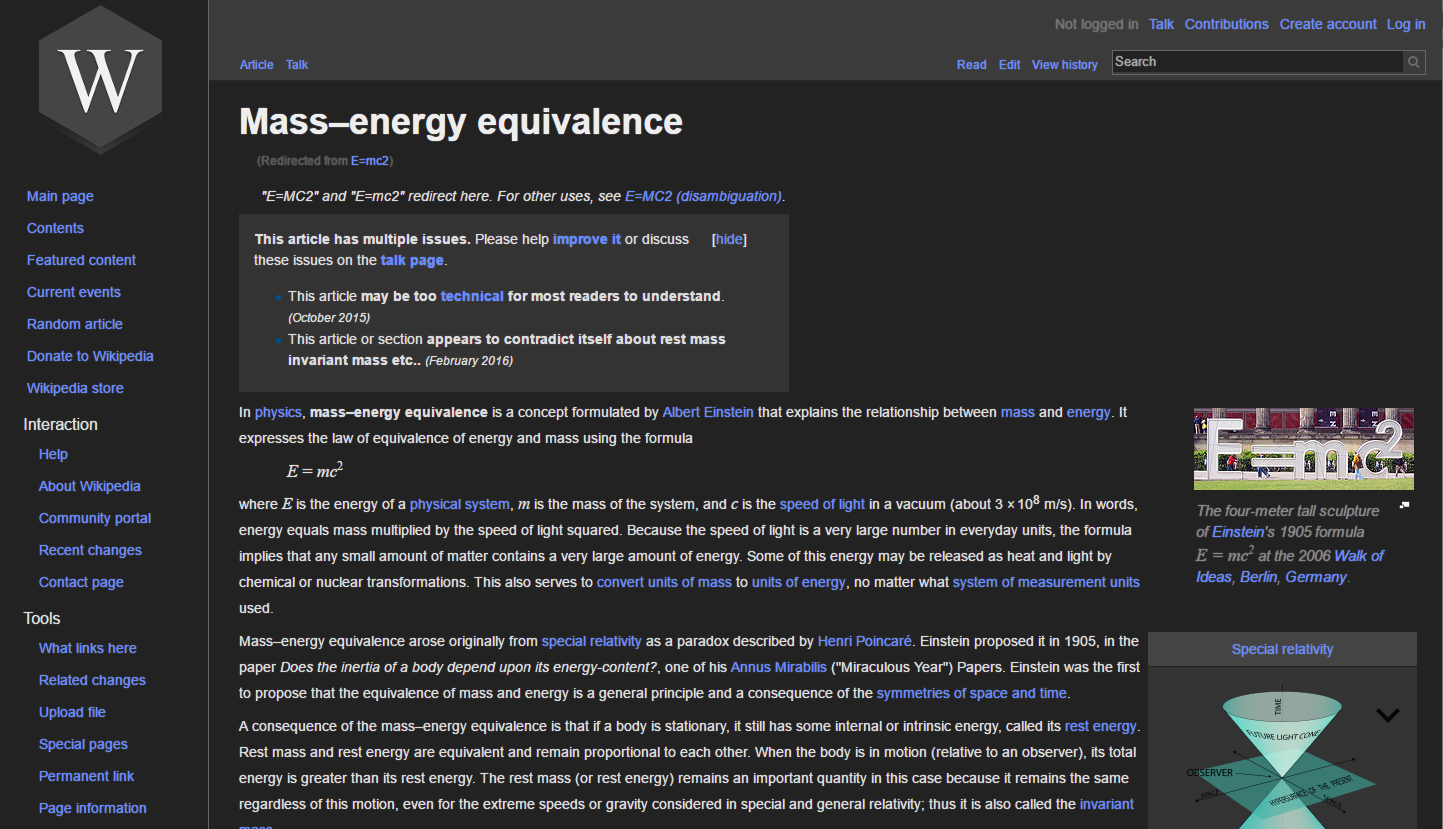
Task: Click the search magnifier icon
Action: tap(1414, 62)
